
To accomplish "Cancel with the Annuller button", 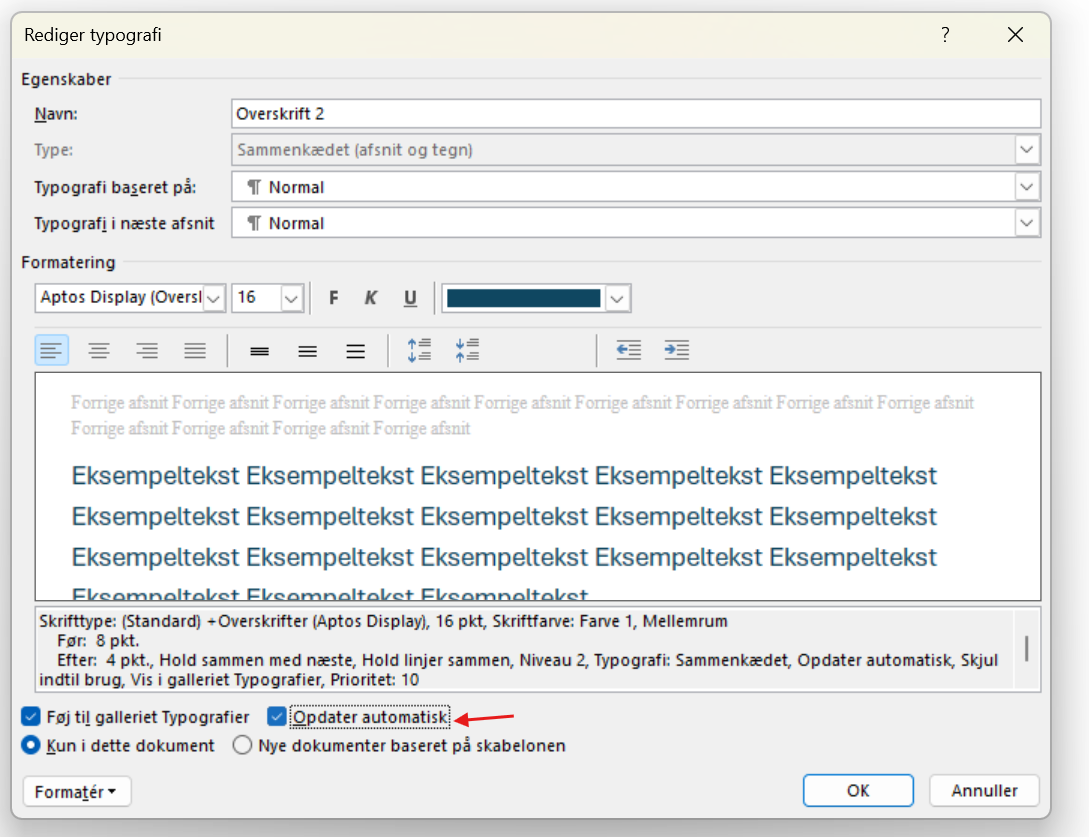I will (x=984, y=790).
